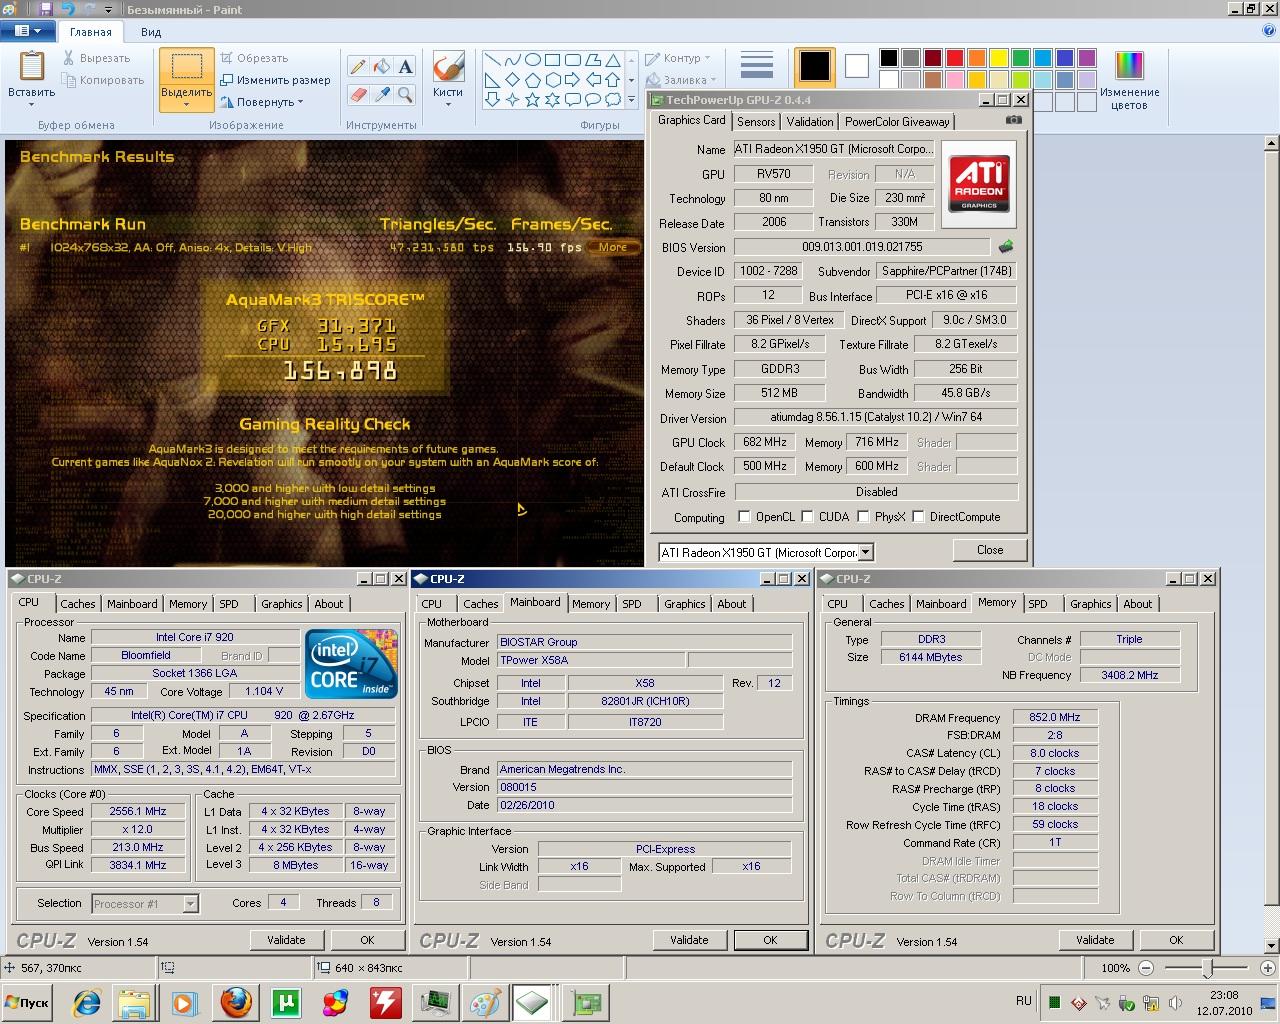Toggle the OpenCL checkbox in GPU-Z
Screen dimensions: 1280x1024
tap(744, 517)
